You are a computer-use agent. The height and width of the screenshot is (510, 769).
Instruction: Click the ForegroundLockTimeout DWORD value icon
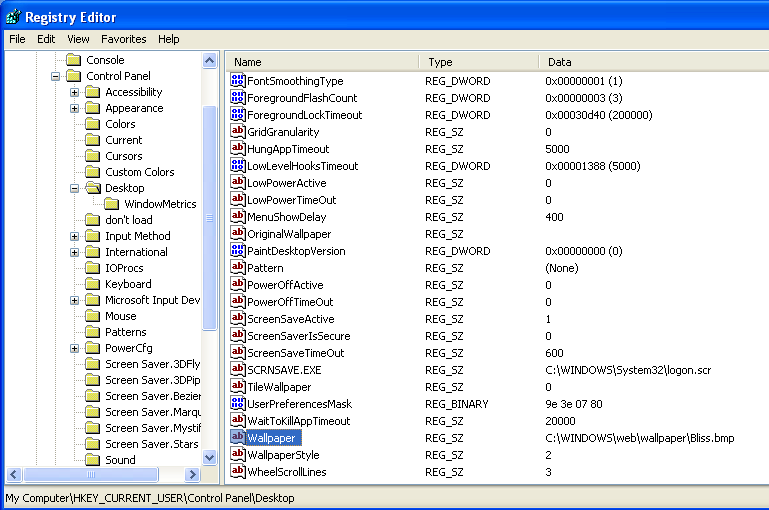coord(238,114)
